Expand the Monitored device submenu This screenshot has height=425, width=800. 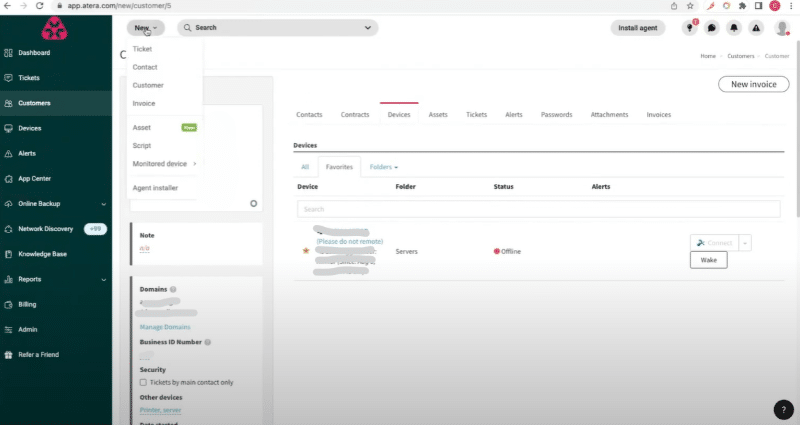coord(164,164)
